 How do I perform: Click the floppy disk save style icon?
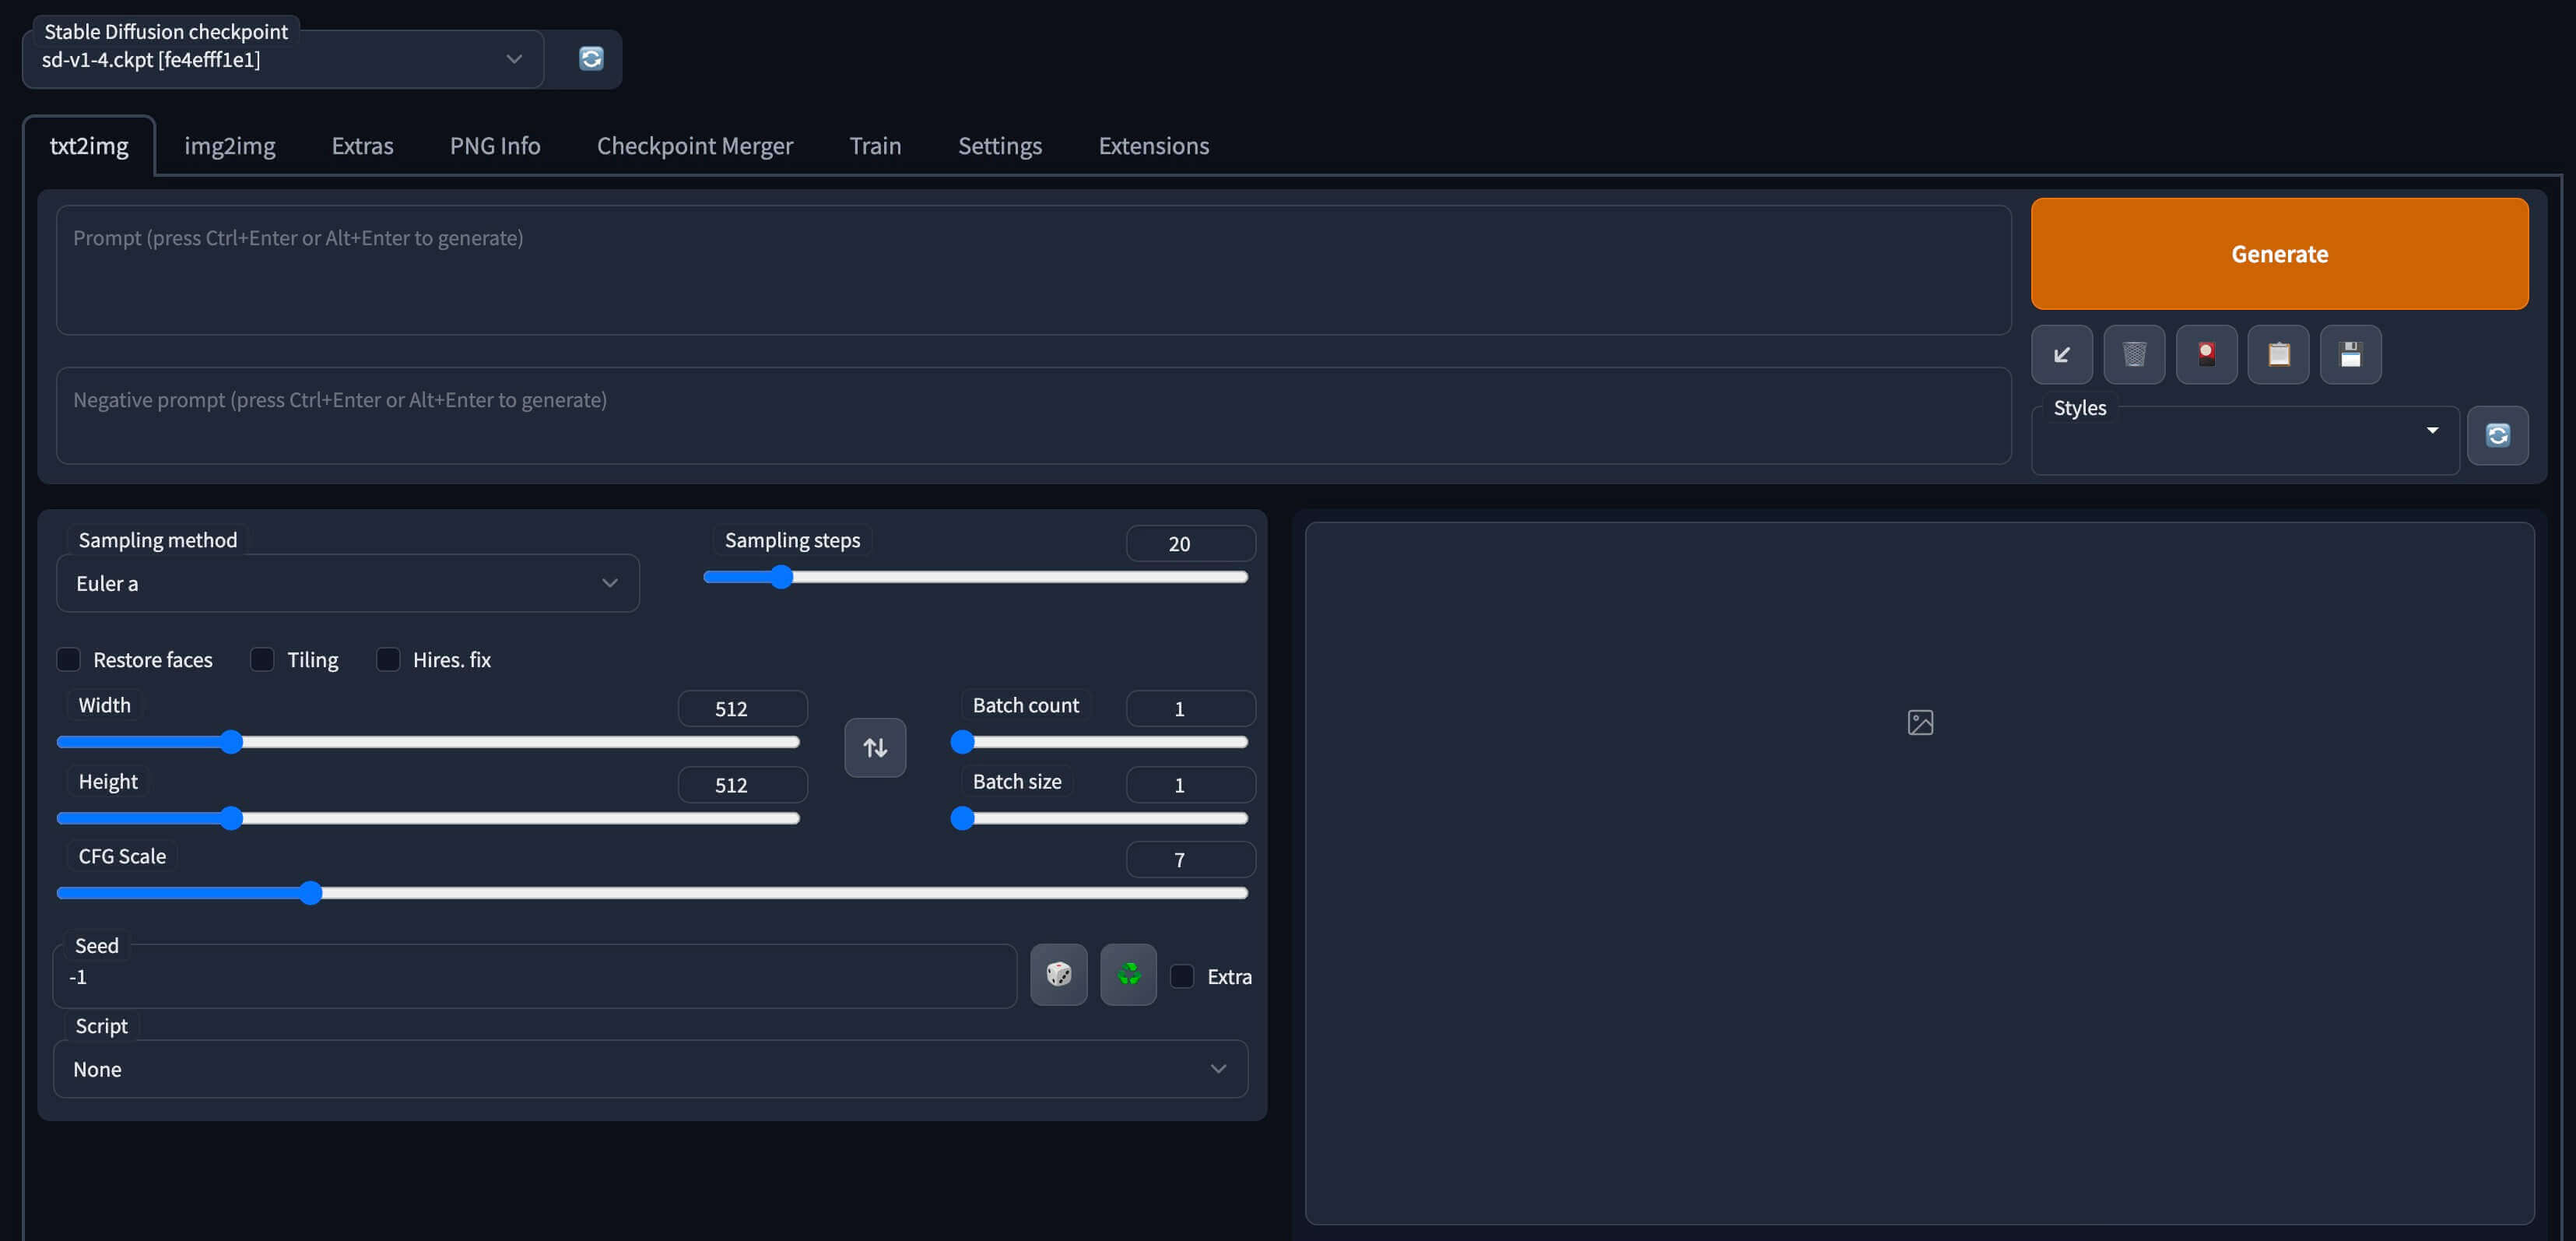click(2349, 354)
